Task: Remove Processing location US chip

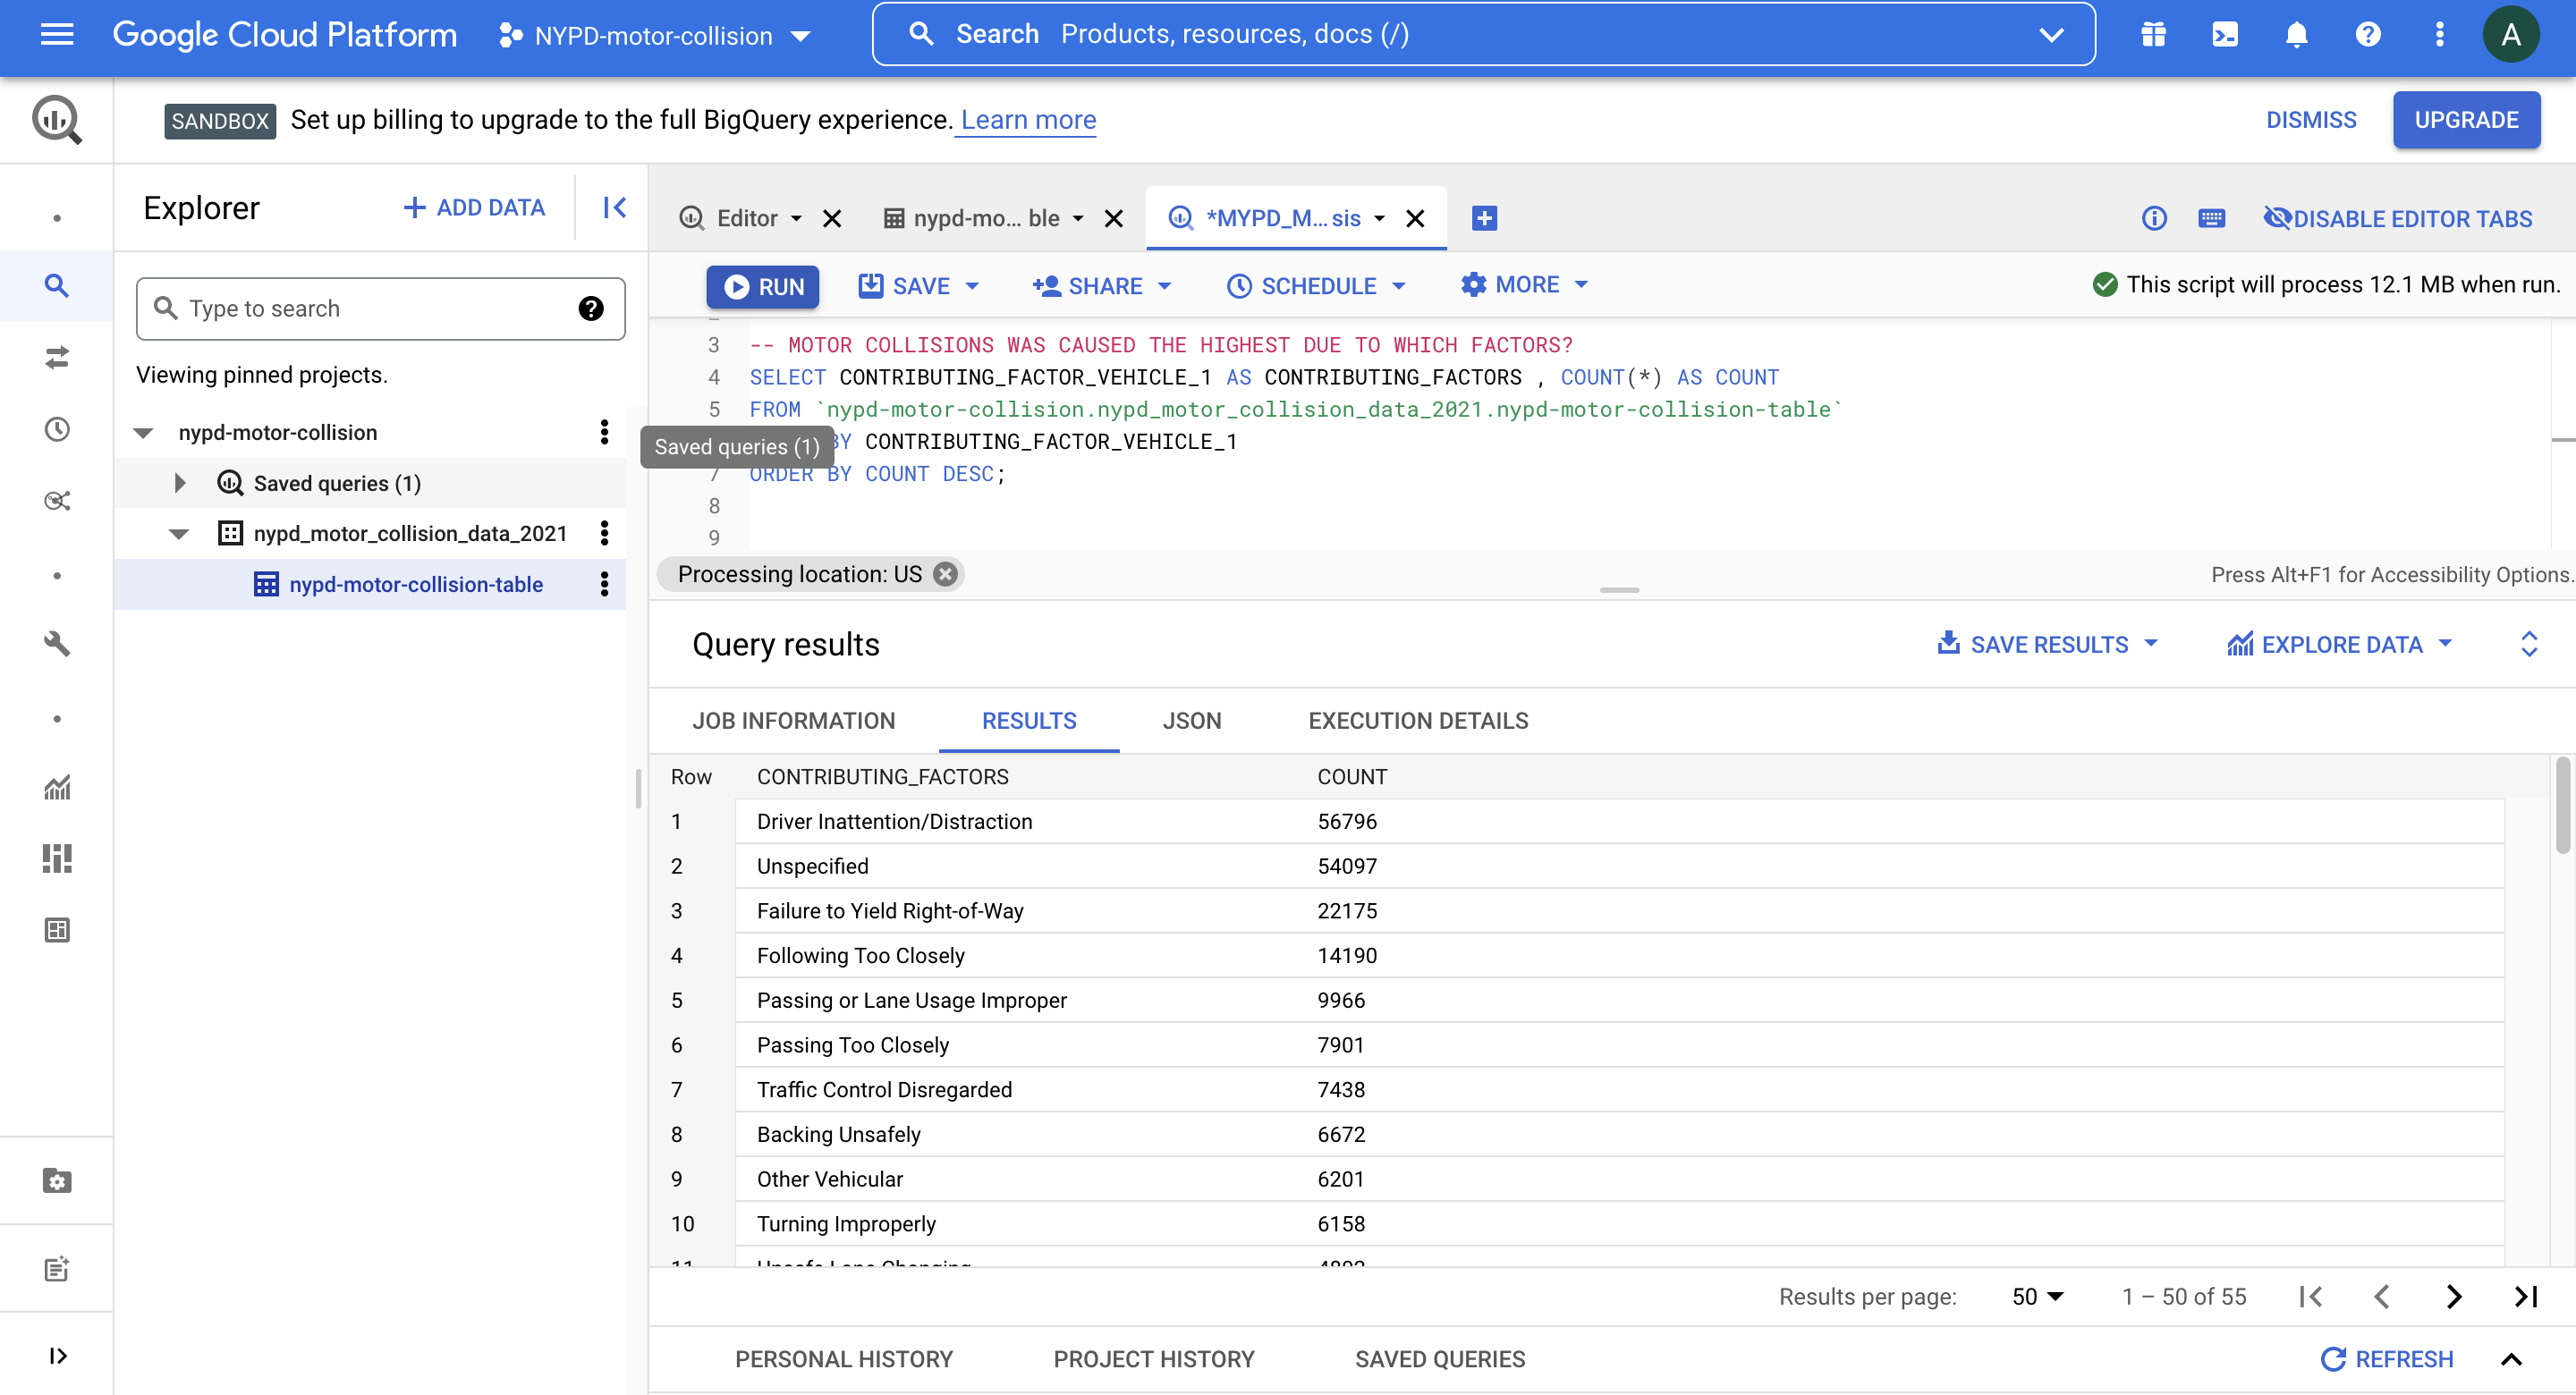Action: [x=945, y=574]
